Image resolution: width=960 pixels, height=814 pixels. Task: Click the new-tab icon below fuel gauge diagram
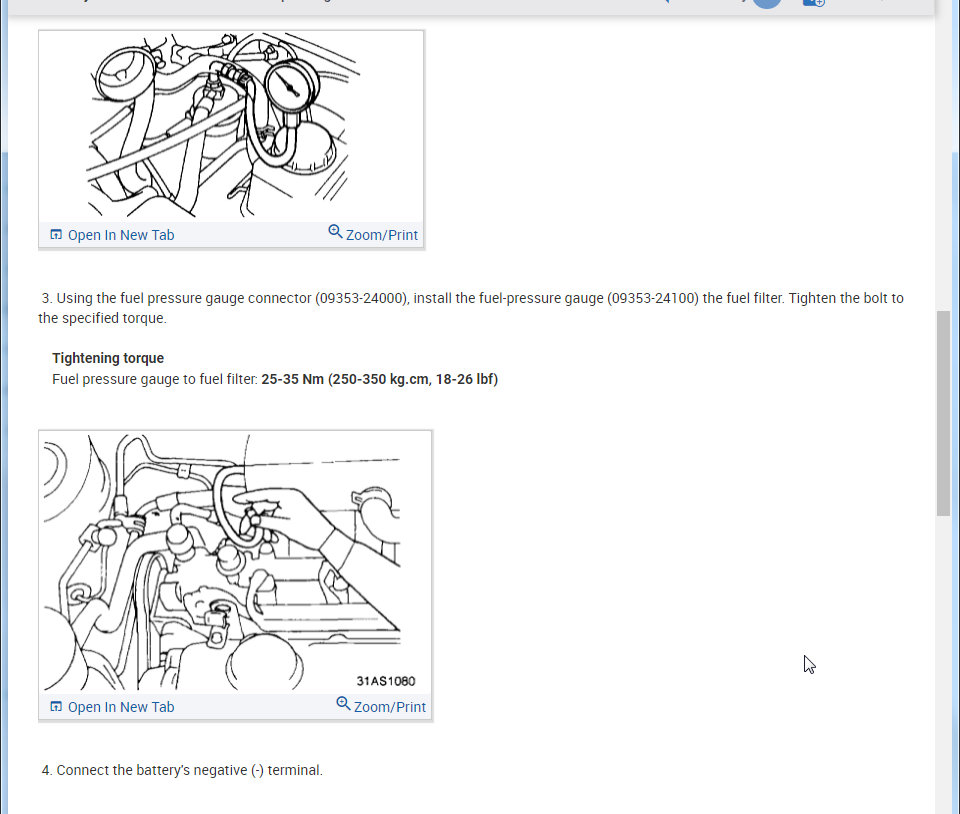[56, 235]
